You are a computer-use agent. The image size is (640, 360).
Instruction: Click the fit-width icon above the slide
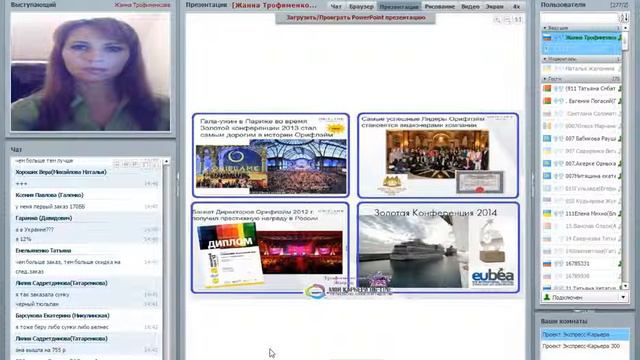point(507,20)
